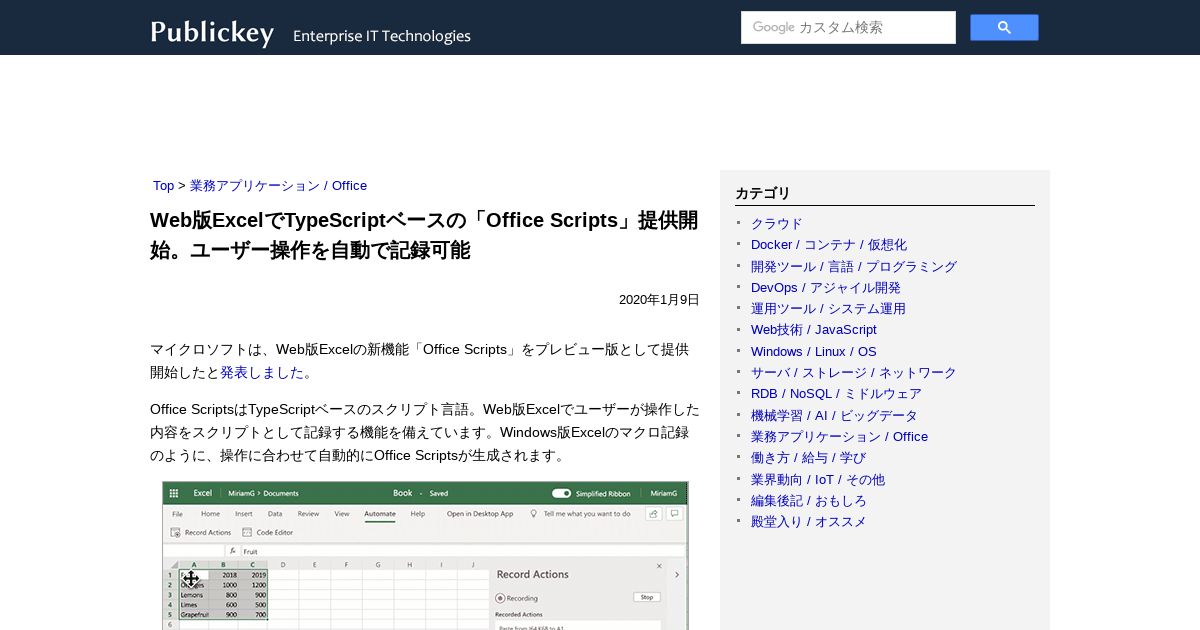
Task: Click the Enterprise IT Technologies tagline
Action: [381, 36]
